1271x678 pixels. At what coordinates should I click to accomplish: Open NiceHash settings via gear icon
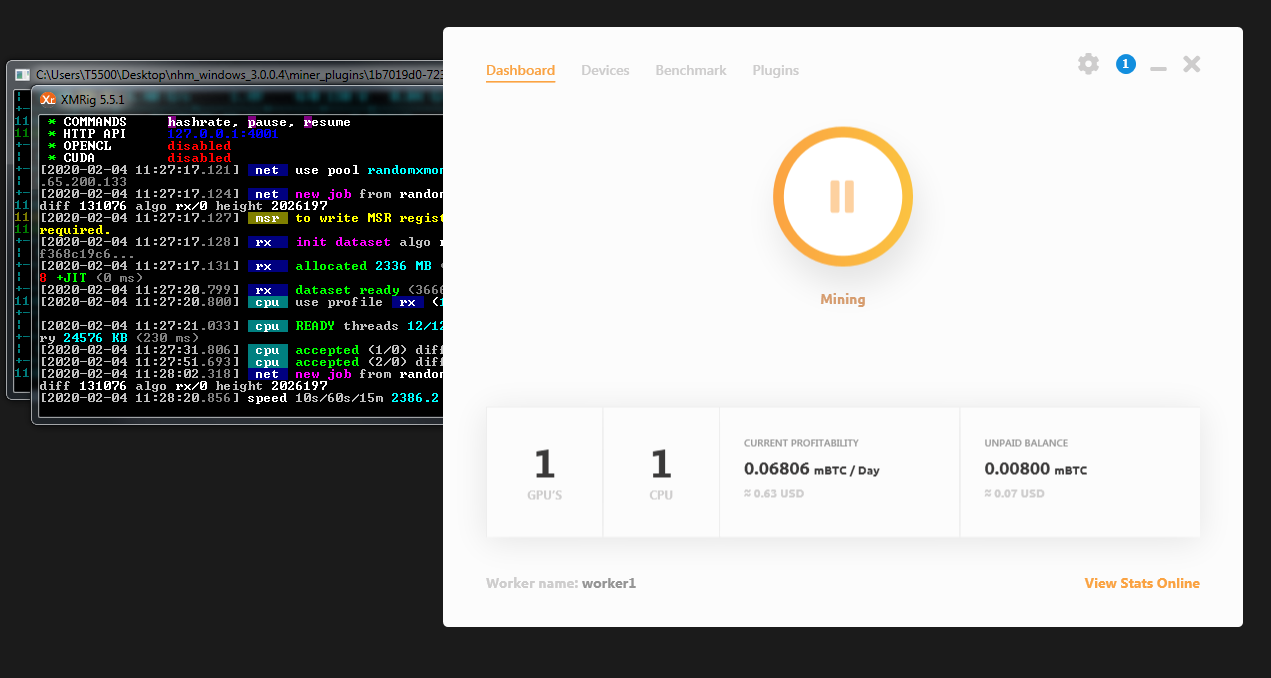(x=1088, y=63)
